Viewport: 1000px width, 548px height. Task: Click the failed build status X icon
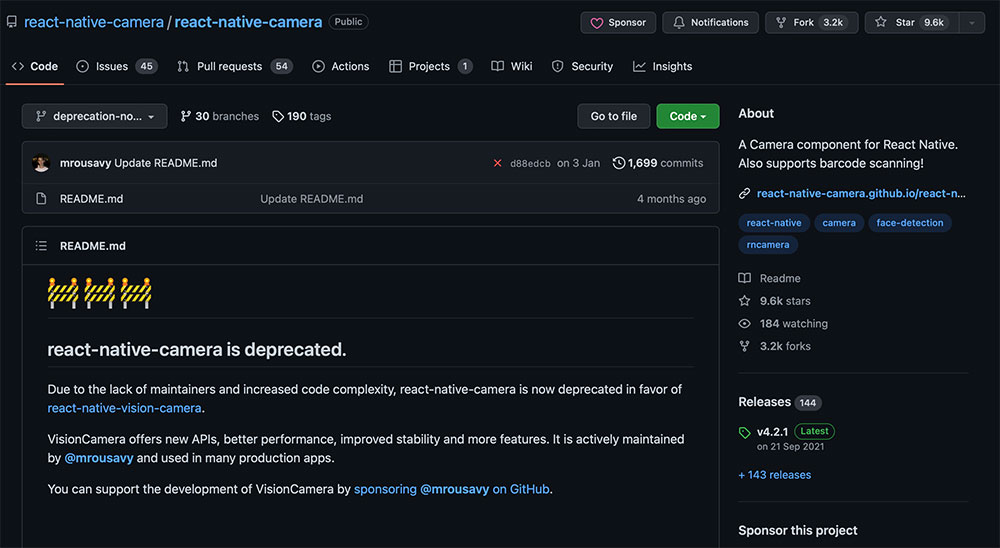(x=497, y=163)
